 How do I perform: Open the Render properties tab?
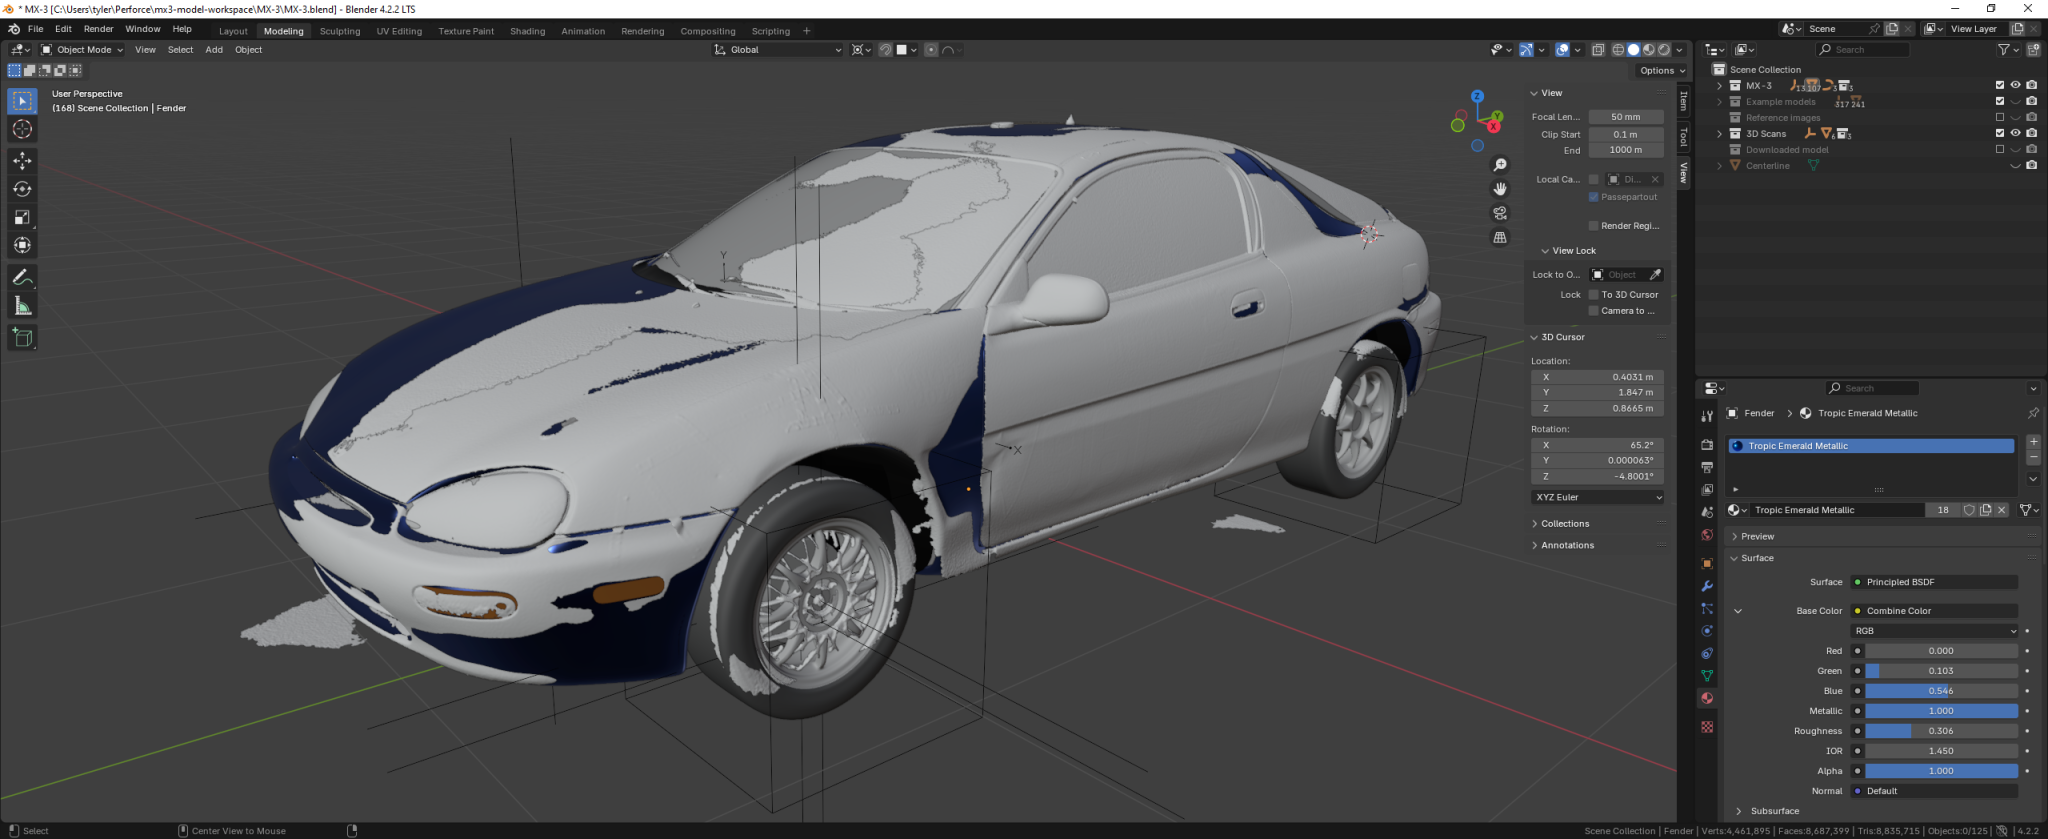click(1707, 444)
